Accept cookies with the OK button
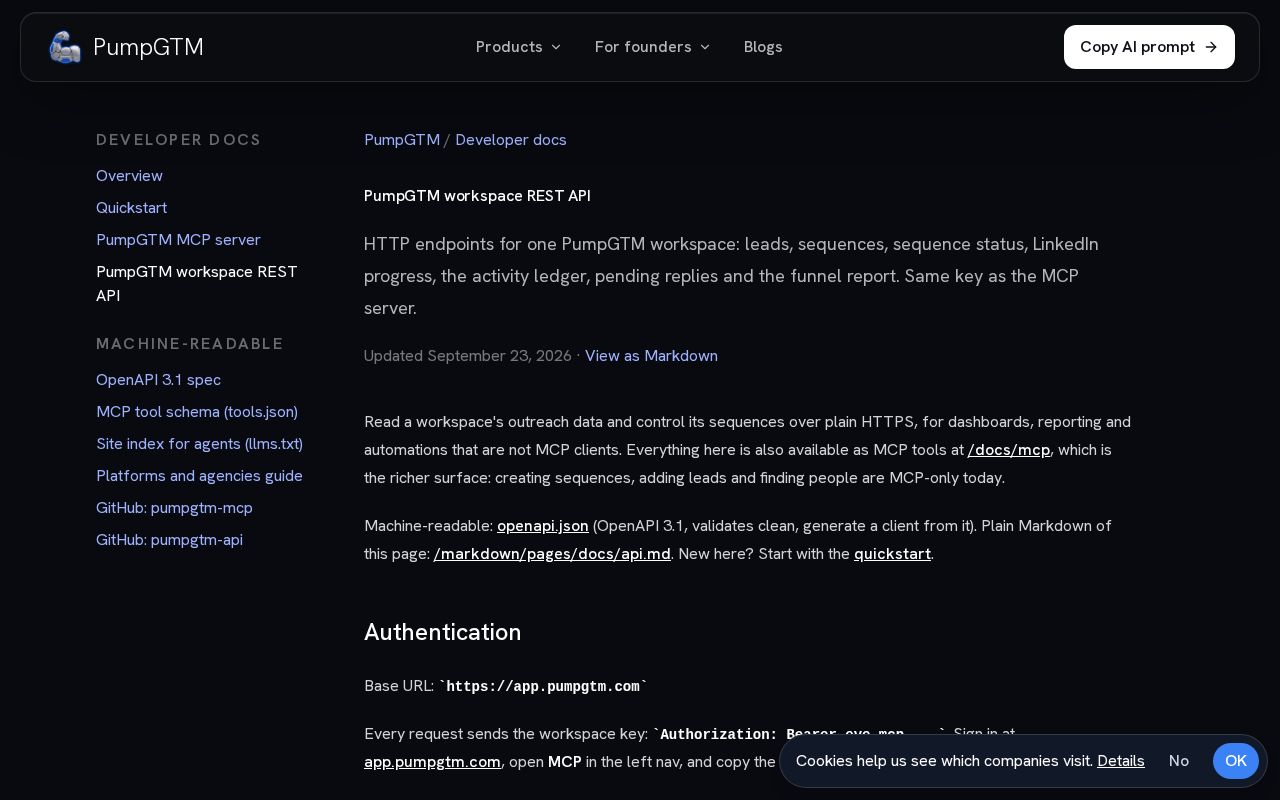 click(x=1236, y=761)
